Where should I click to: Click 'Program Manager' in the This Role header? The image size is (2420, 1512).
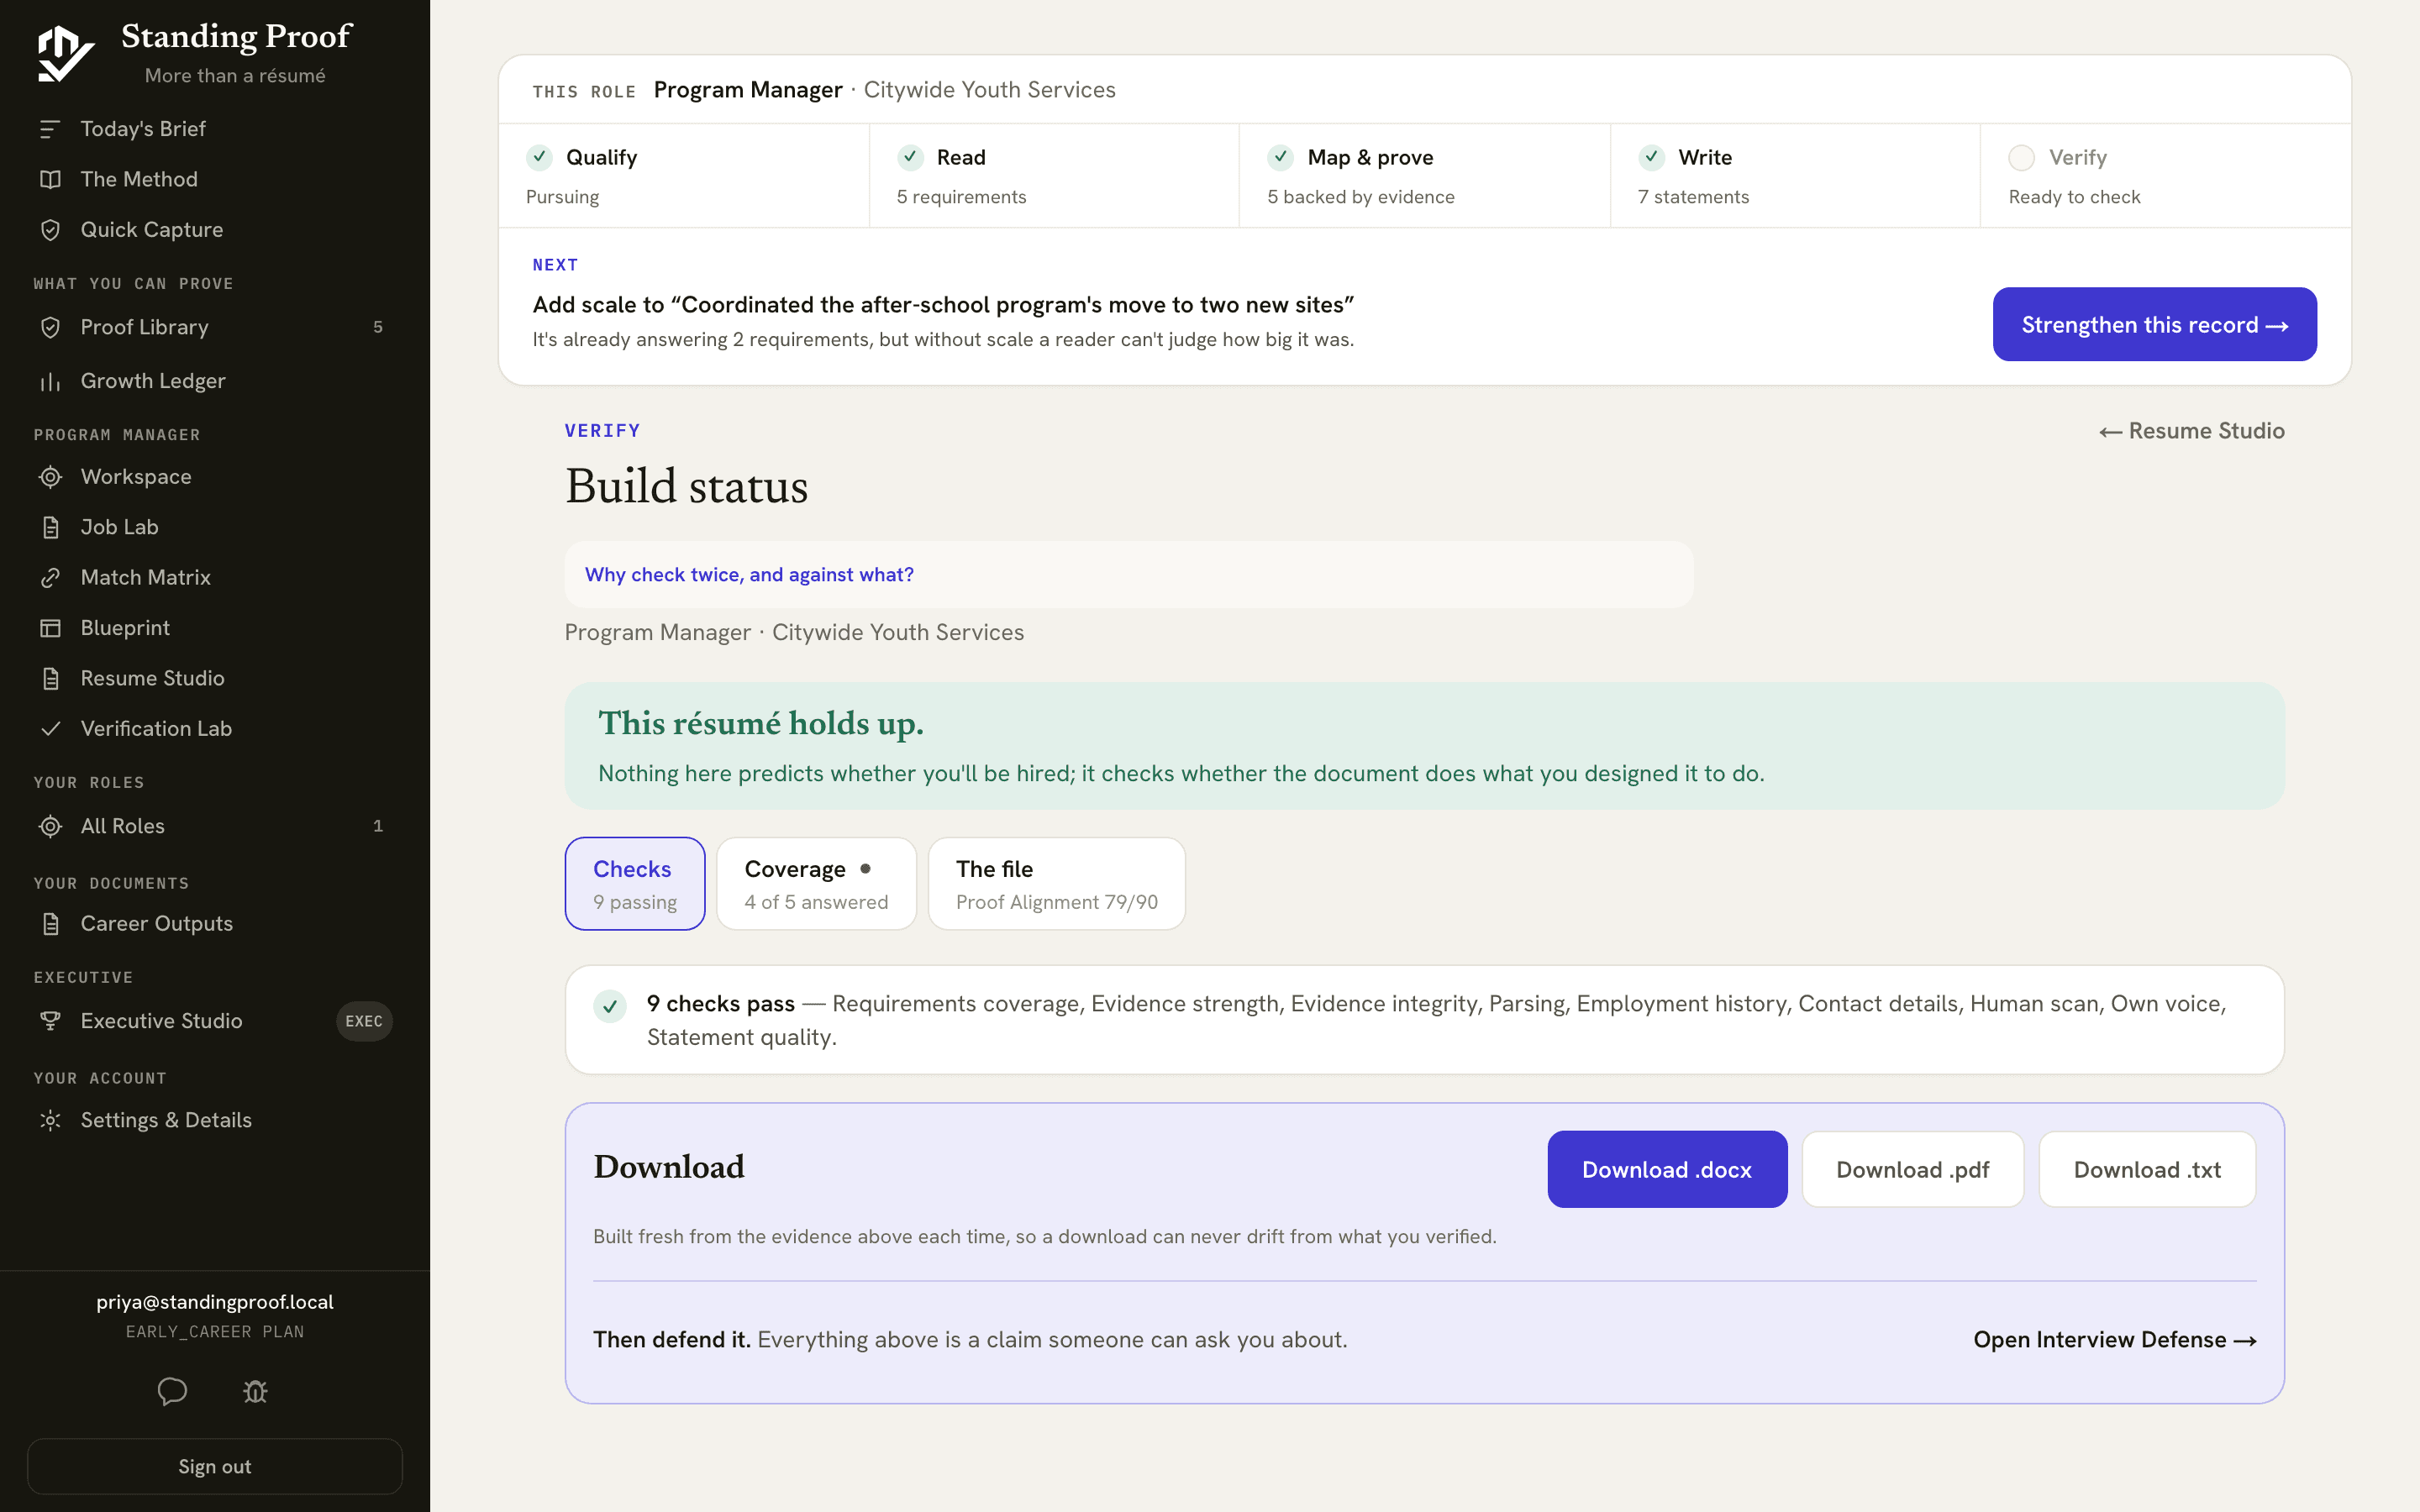click(x=747, y=90)
